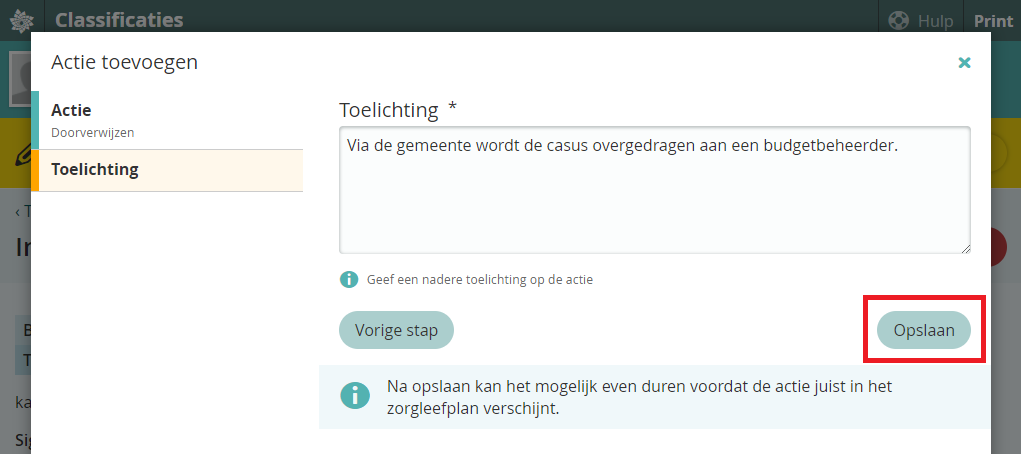Image resolution: width=1021 pixels, height=454 pixels.
Task: Click the user avatar thumbnail
Action: (x=18, y=78)
